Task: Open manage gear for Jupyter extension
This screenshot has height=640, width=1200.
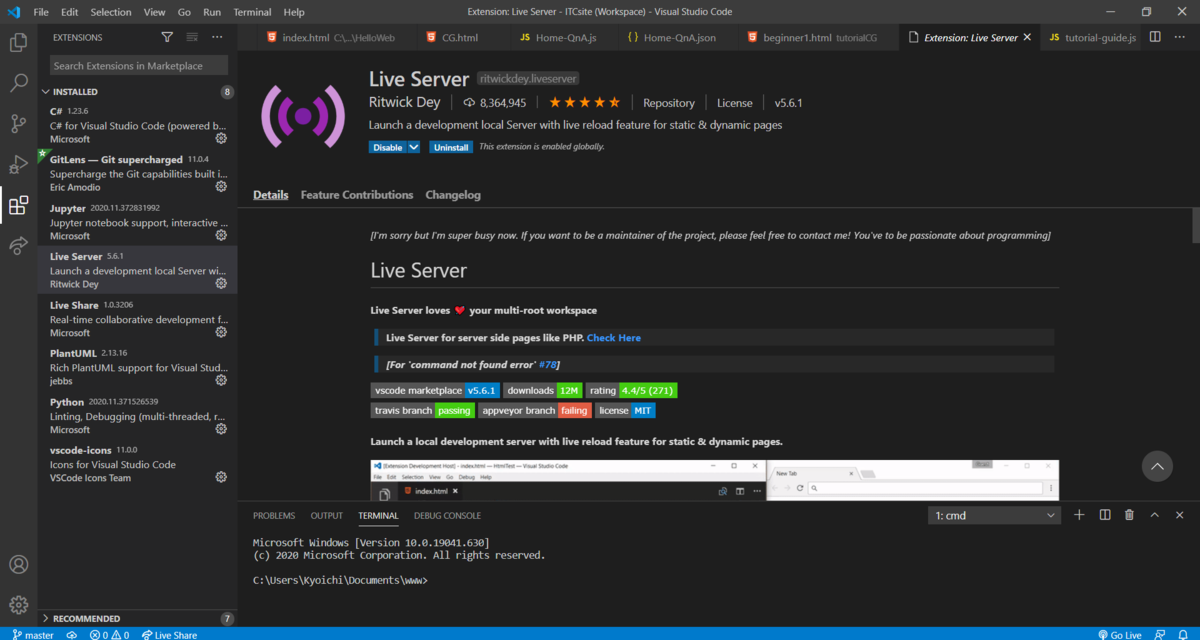Action: tap(221, 235)
